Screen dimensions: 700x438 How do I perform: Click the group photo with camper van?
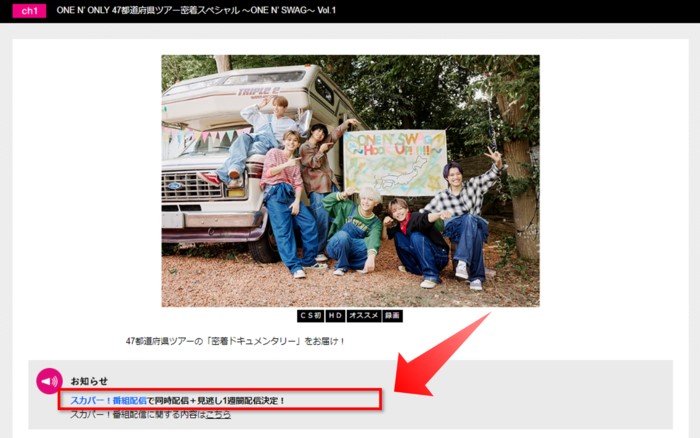point(350,181)
